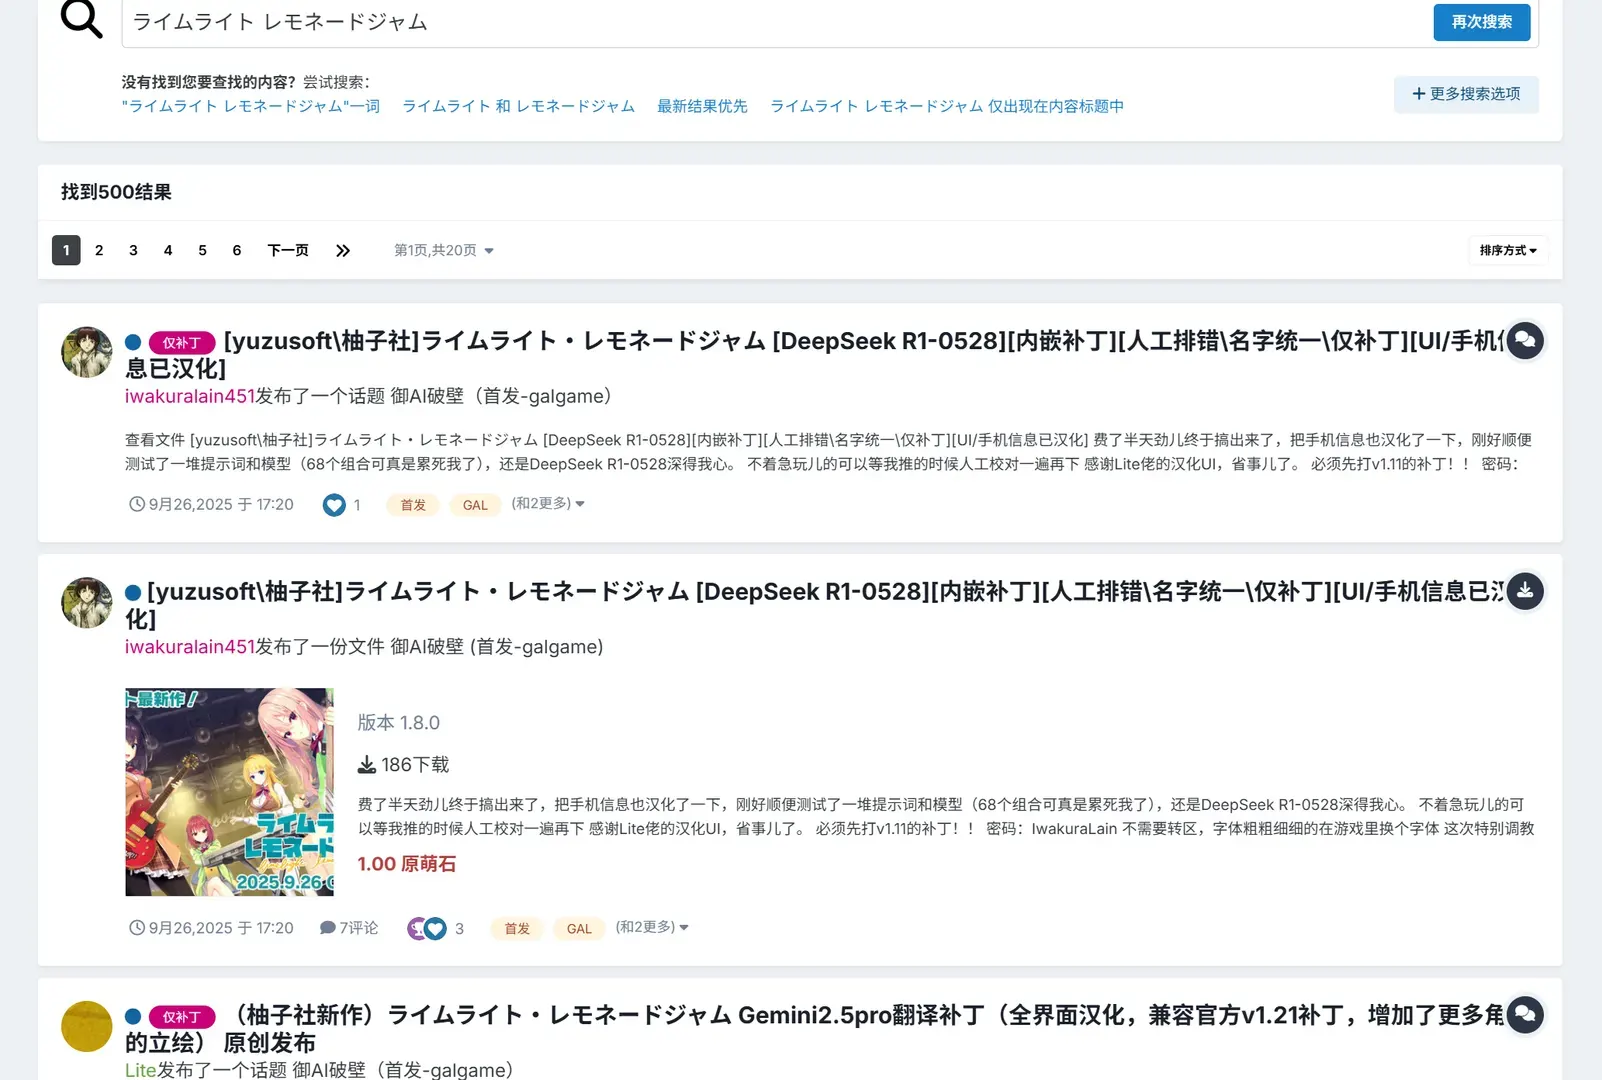Click the 再次搜索 button
This screenshot has height=1080, width=1602.
coord(1481,22)
